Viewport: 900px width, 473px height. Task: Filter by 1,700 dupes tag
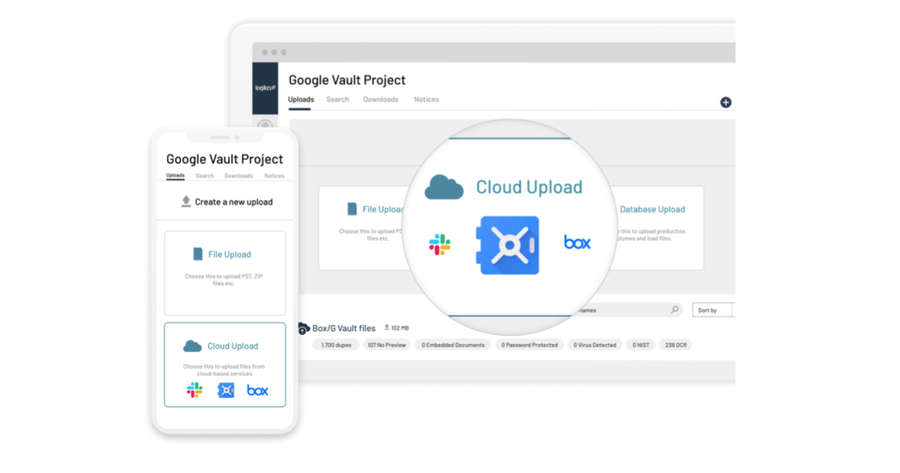[x=336, y=345]
